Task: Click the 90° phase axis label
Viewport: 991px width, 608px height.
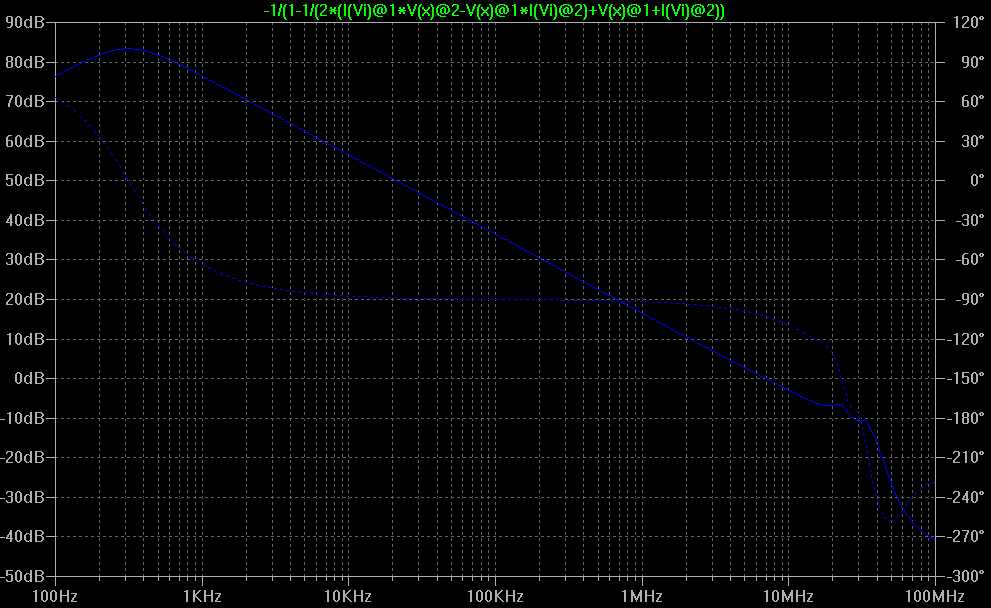Action: [x=973, y=62]
